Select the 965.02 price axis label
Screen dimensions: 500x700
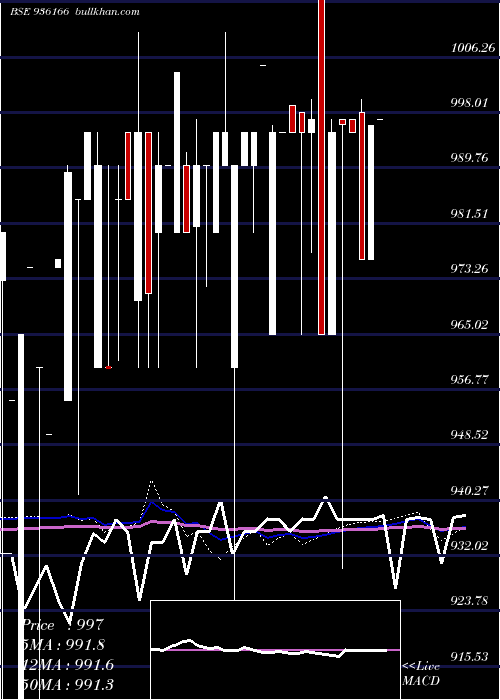469,325
